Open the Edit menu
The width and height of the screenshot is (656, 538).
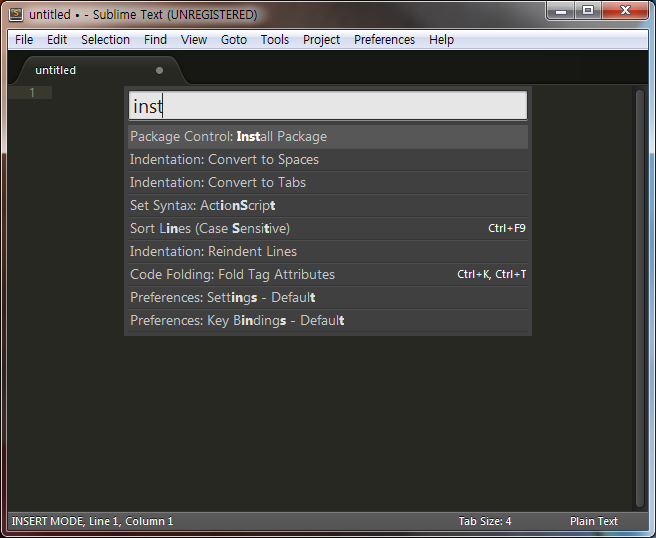57,40
